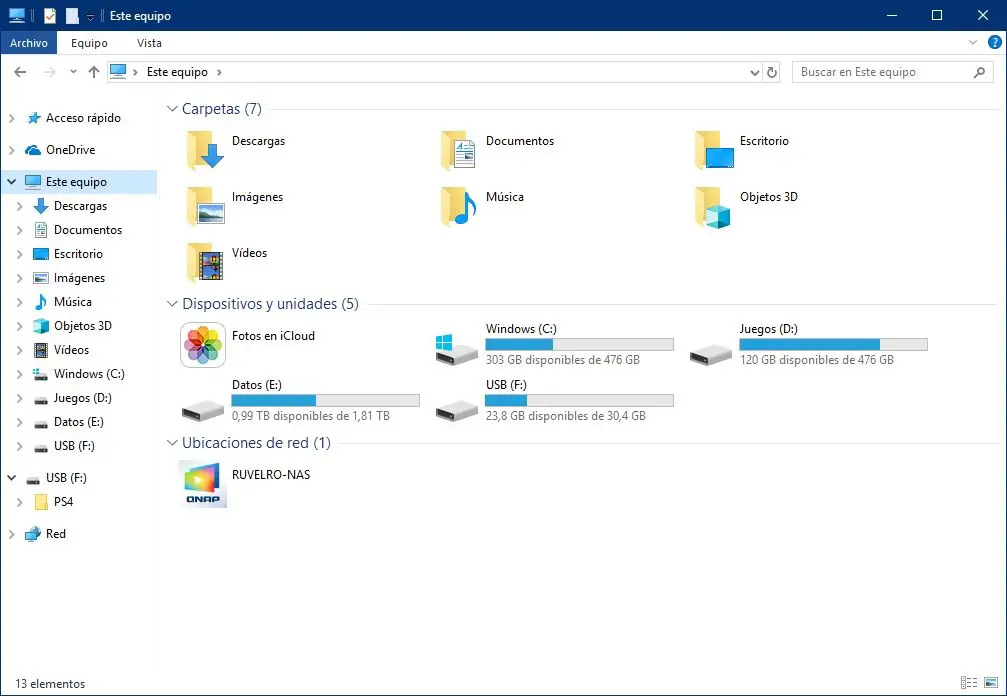Select the Windows (C:) drive icon

pos(457,350)
